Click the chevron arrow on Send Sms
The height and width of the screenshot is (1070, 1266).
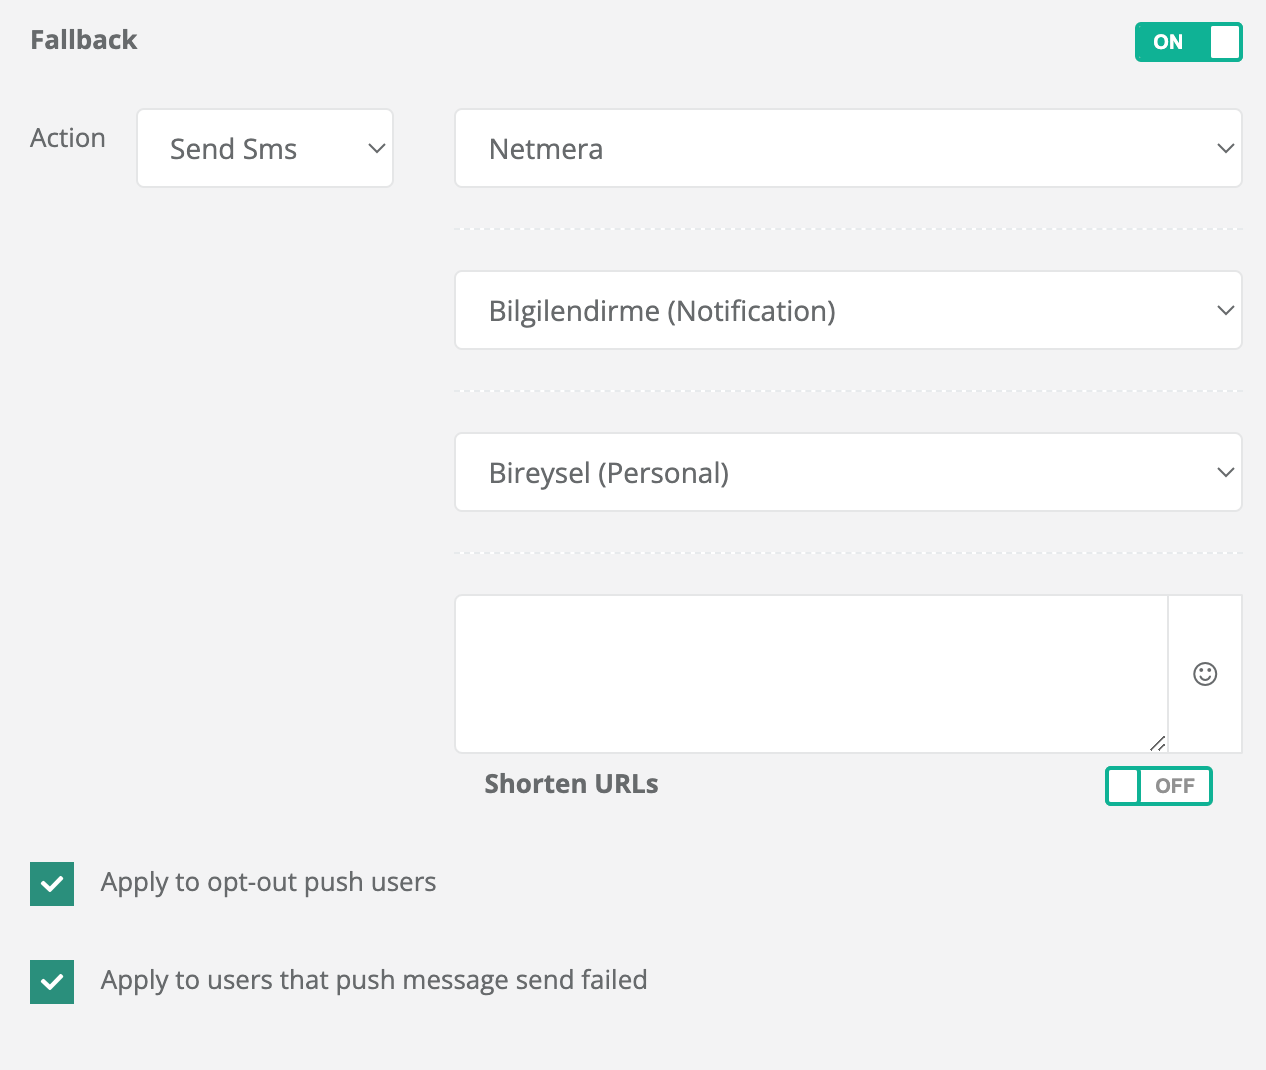[376, 149]
